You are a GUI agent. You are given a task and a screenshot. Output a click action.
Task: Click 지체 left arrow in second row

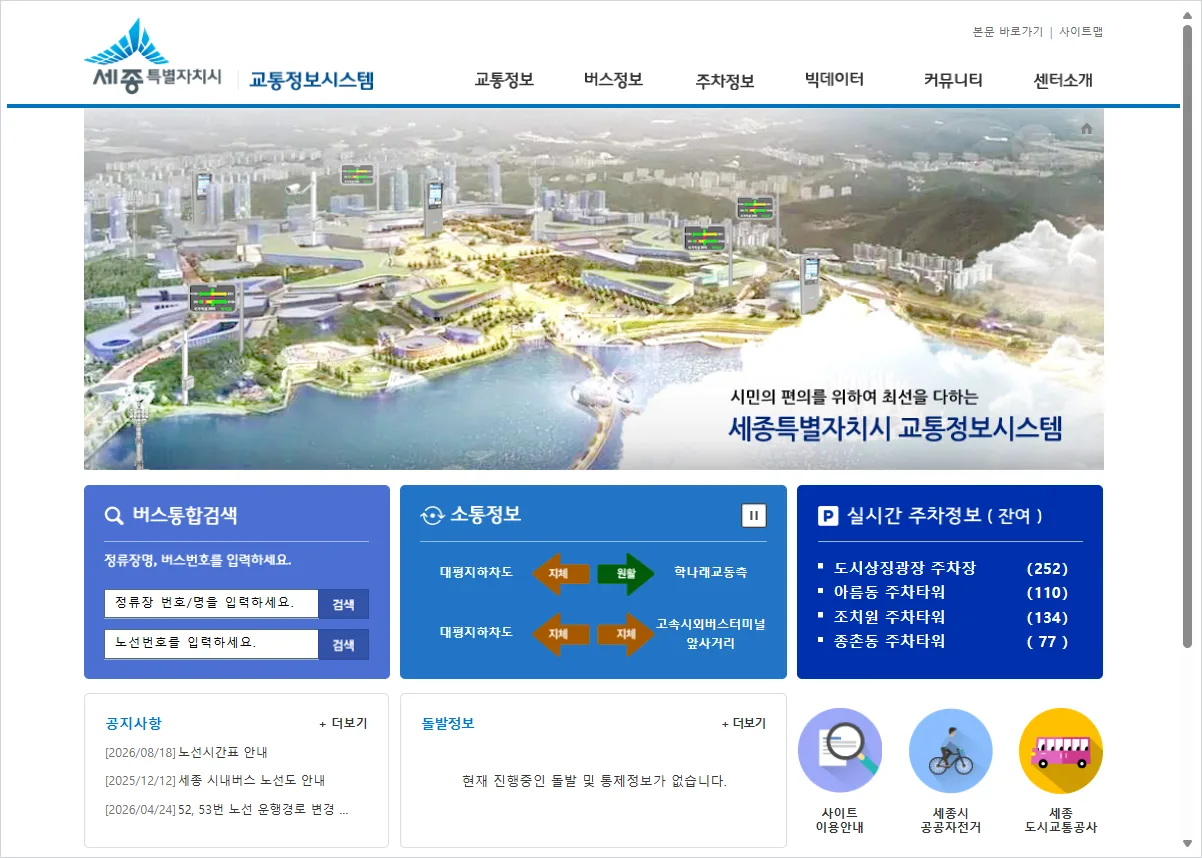[x=560, y=634]
